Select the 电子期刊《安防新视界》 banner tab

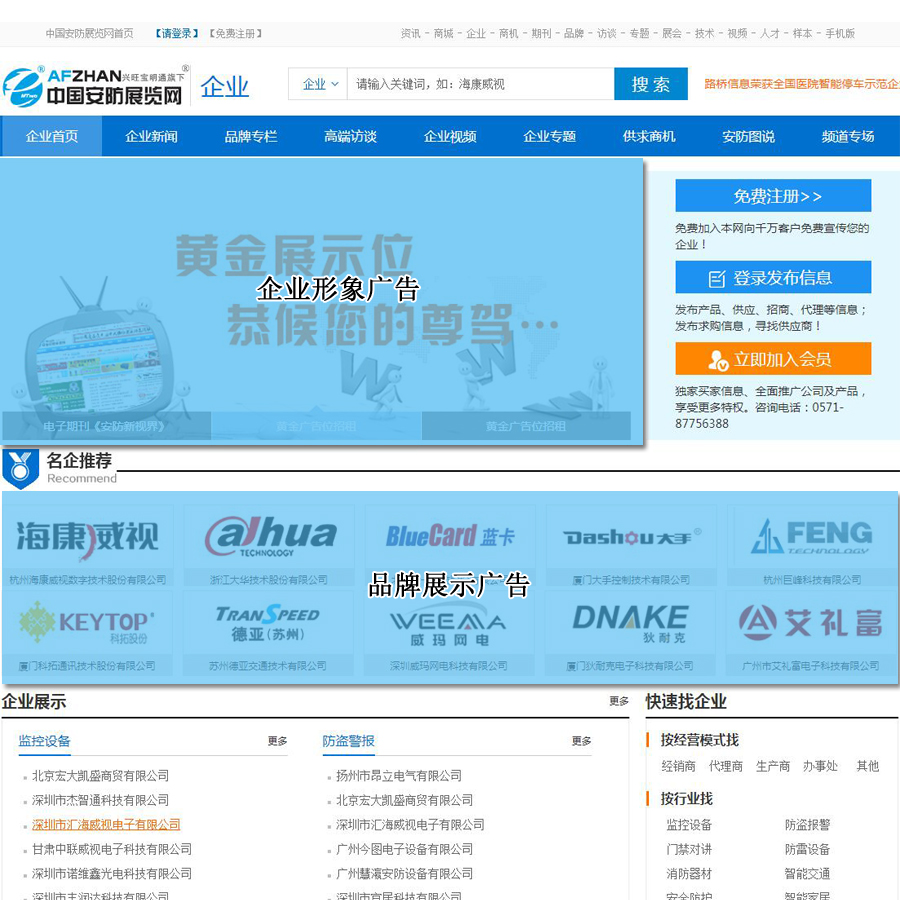(x=106, y=426)
